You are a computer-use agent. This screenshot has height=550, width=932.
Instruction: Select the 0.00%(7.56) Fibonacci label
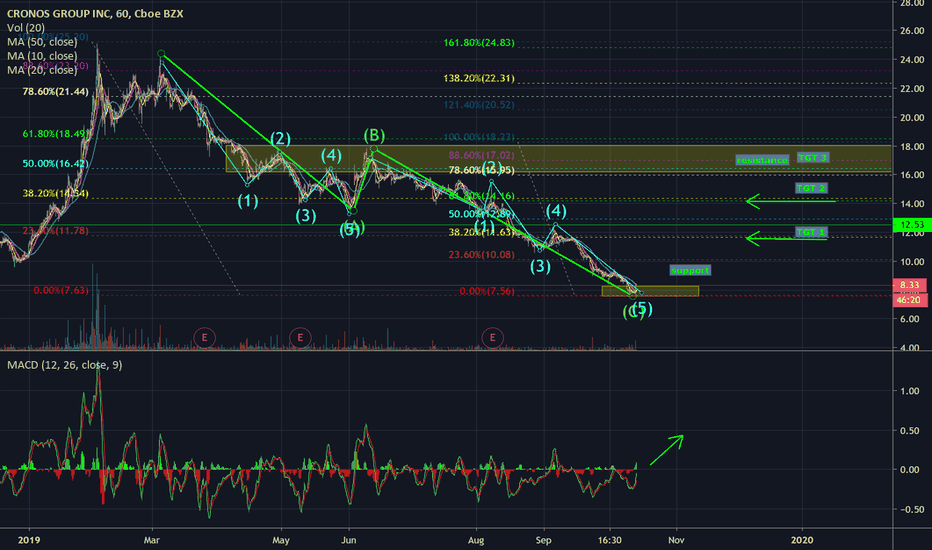487,291
